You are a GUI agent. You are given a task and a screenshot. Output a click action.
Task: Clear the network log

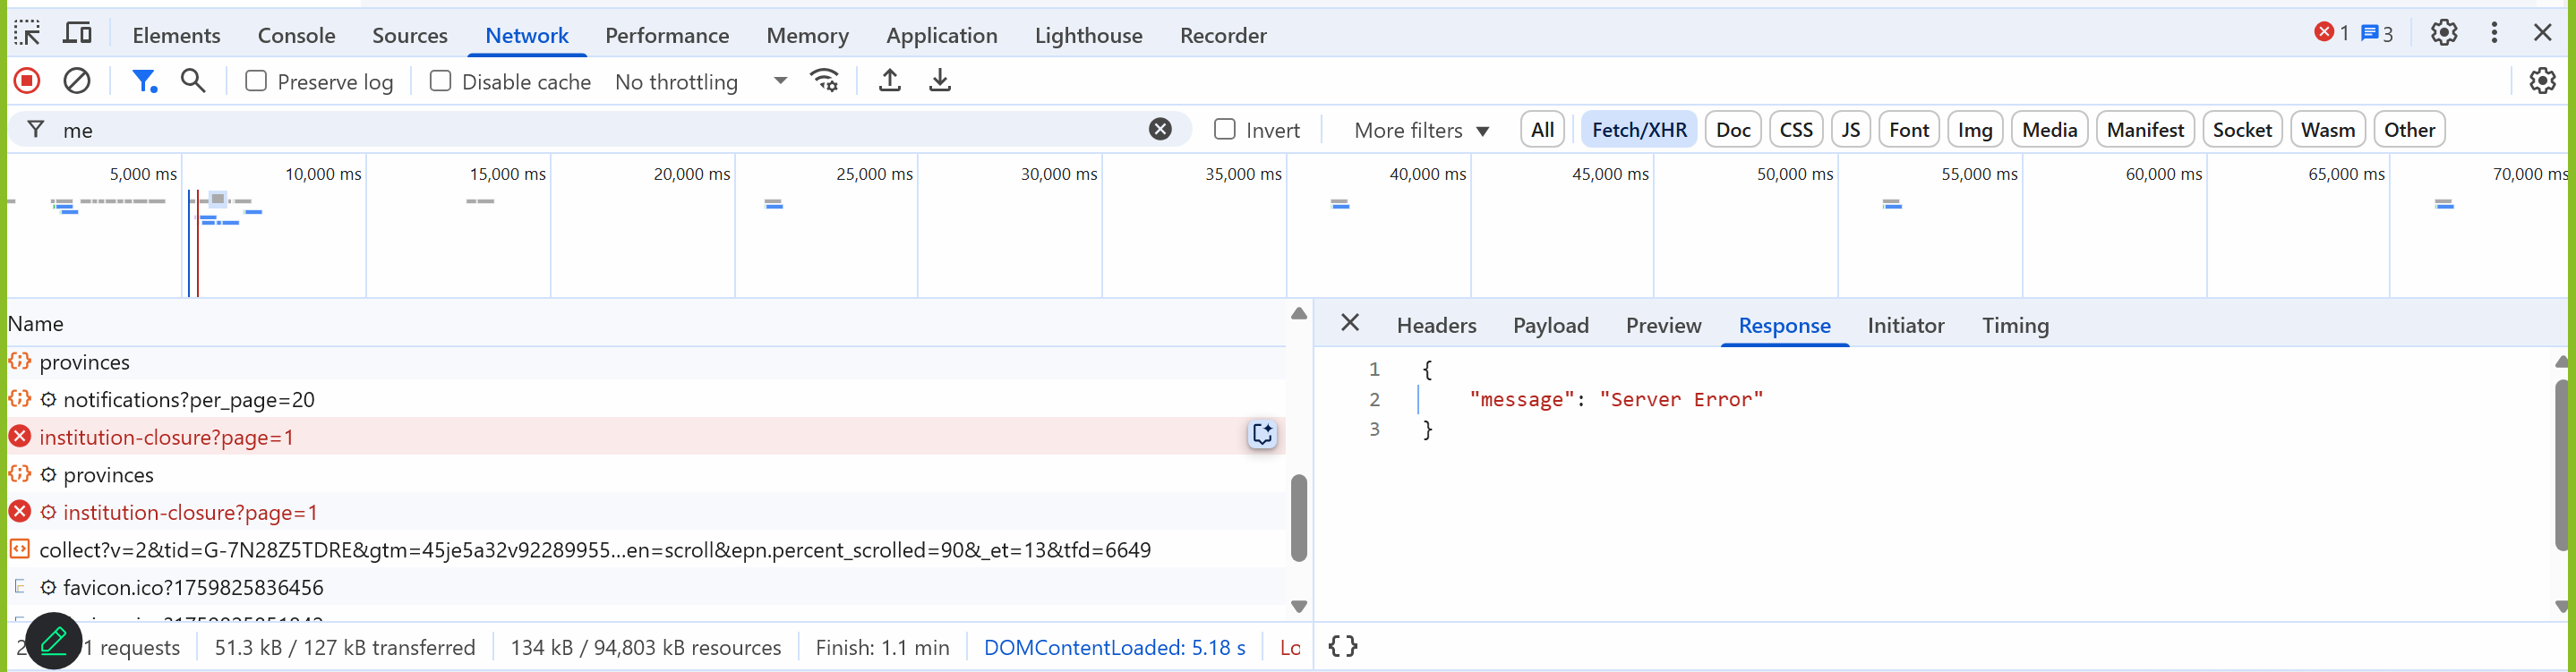(77, 81)
